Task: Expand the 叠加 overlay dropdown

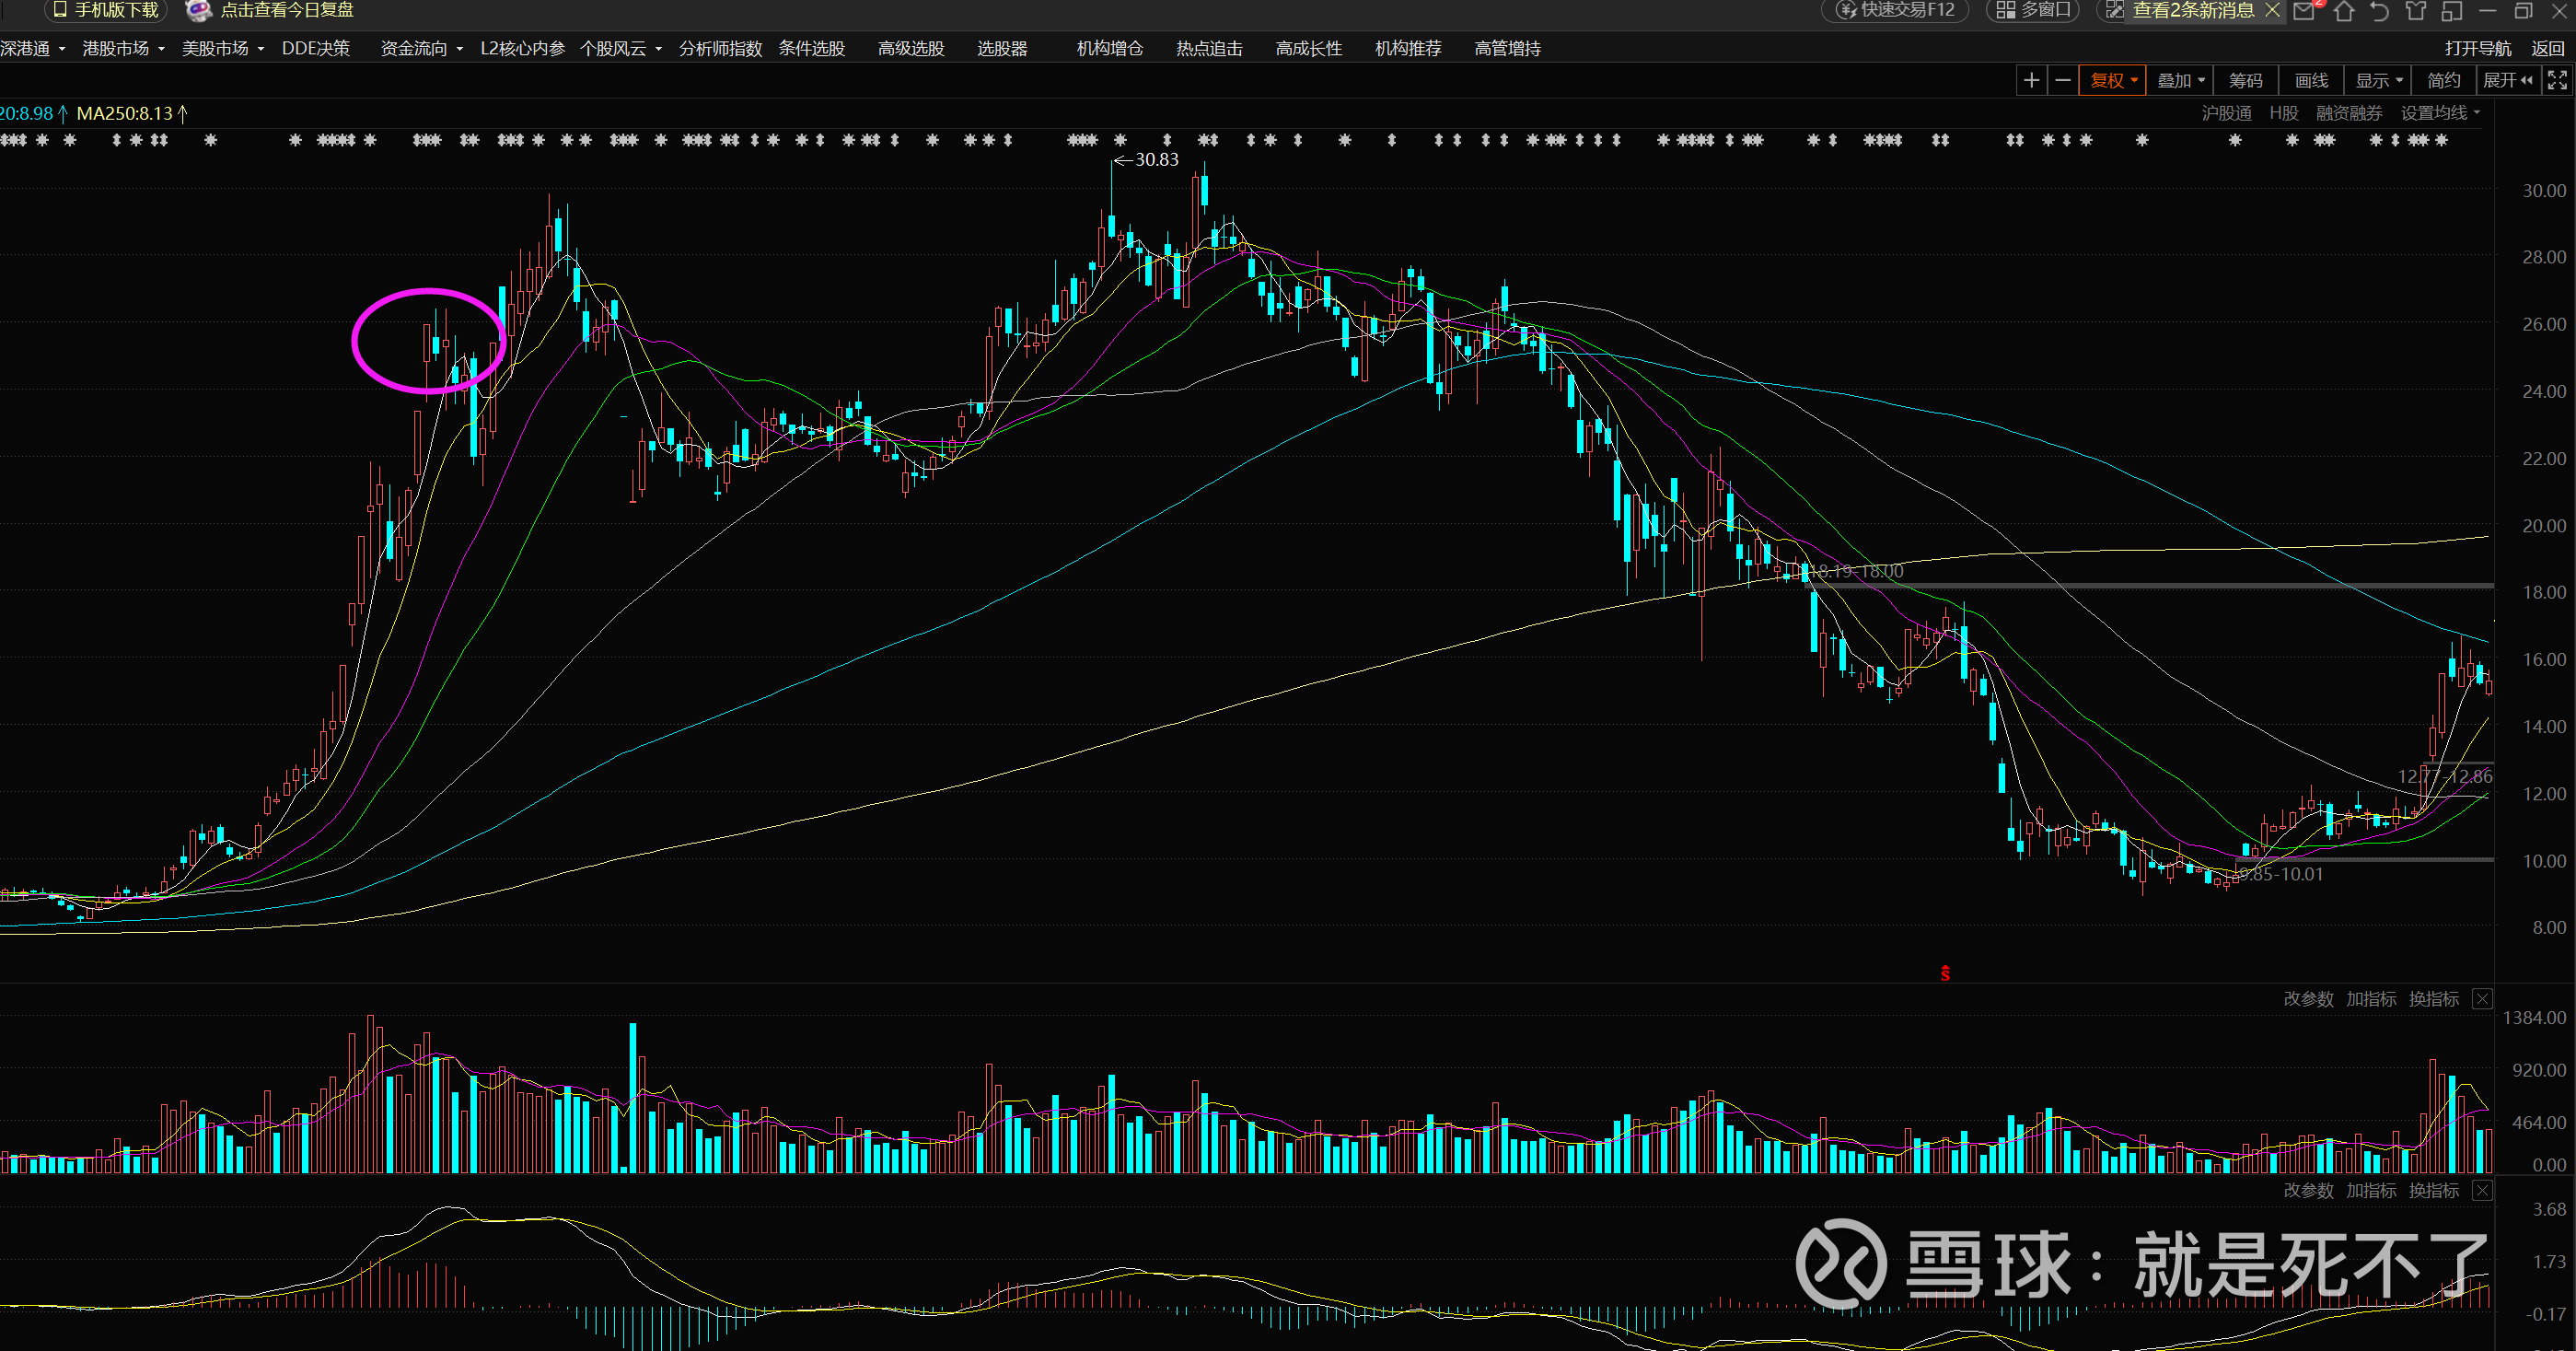Action: coord(2180,81)
